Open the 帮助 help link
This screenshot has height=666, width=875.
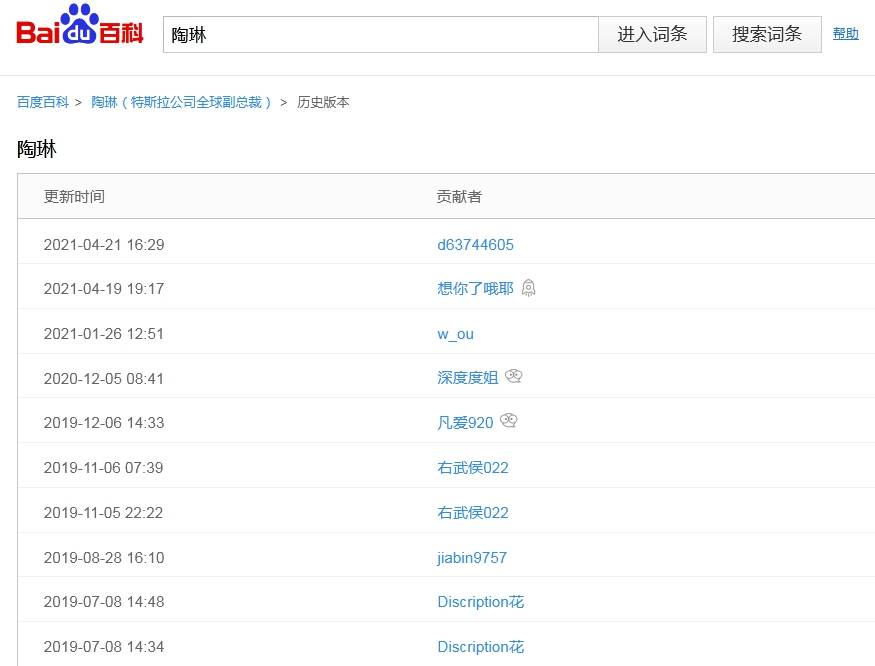845,34
